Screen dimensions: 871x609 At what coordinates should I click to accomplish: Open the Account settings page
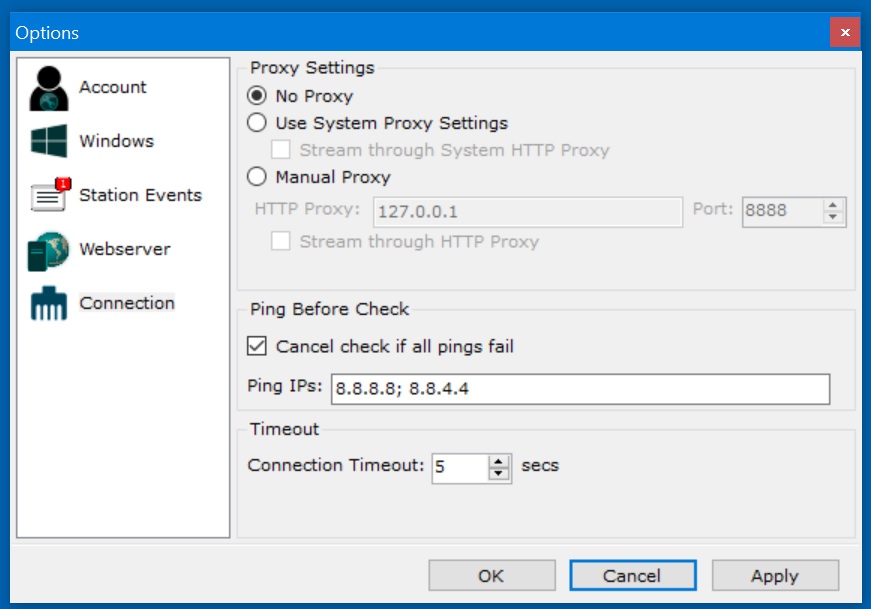(113, 88)
